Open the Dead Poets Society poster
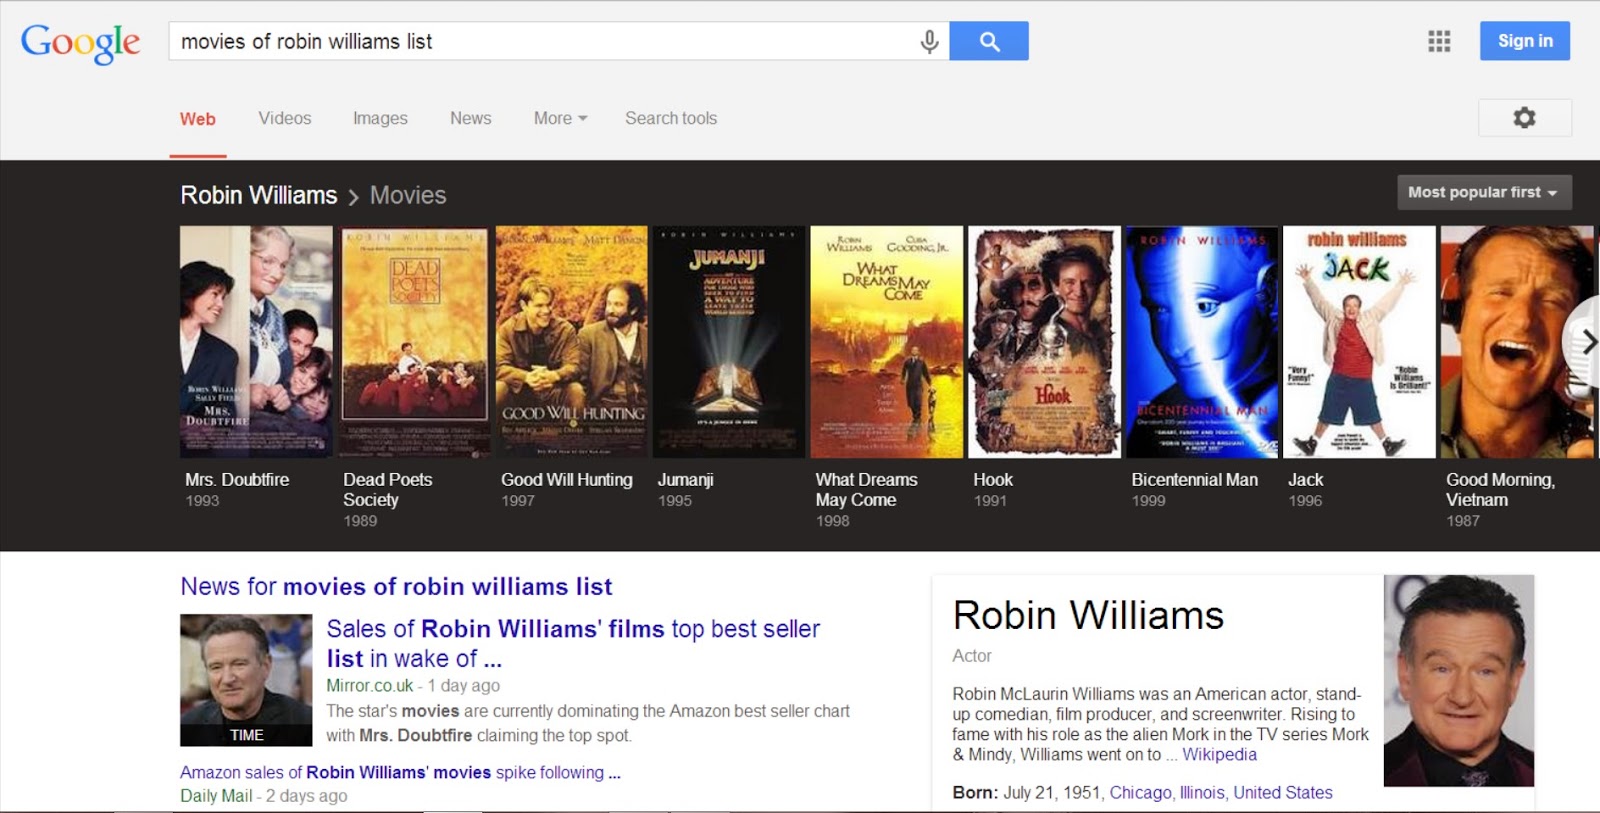This screenshot has height=813, width=1600. pyautogui.click(x=414, y=342)
